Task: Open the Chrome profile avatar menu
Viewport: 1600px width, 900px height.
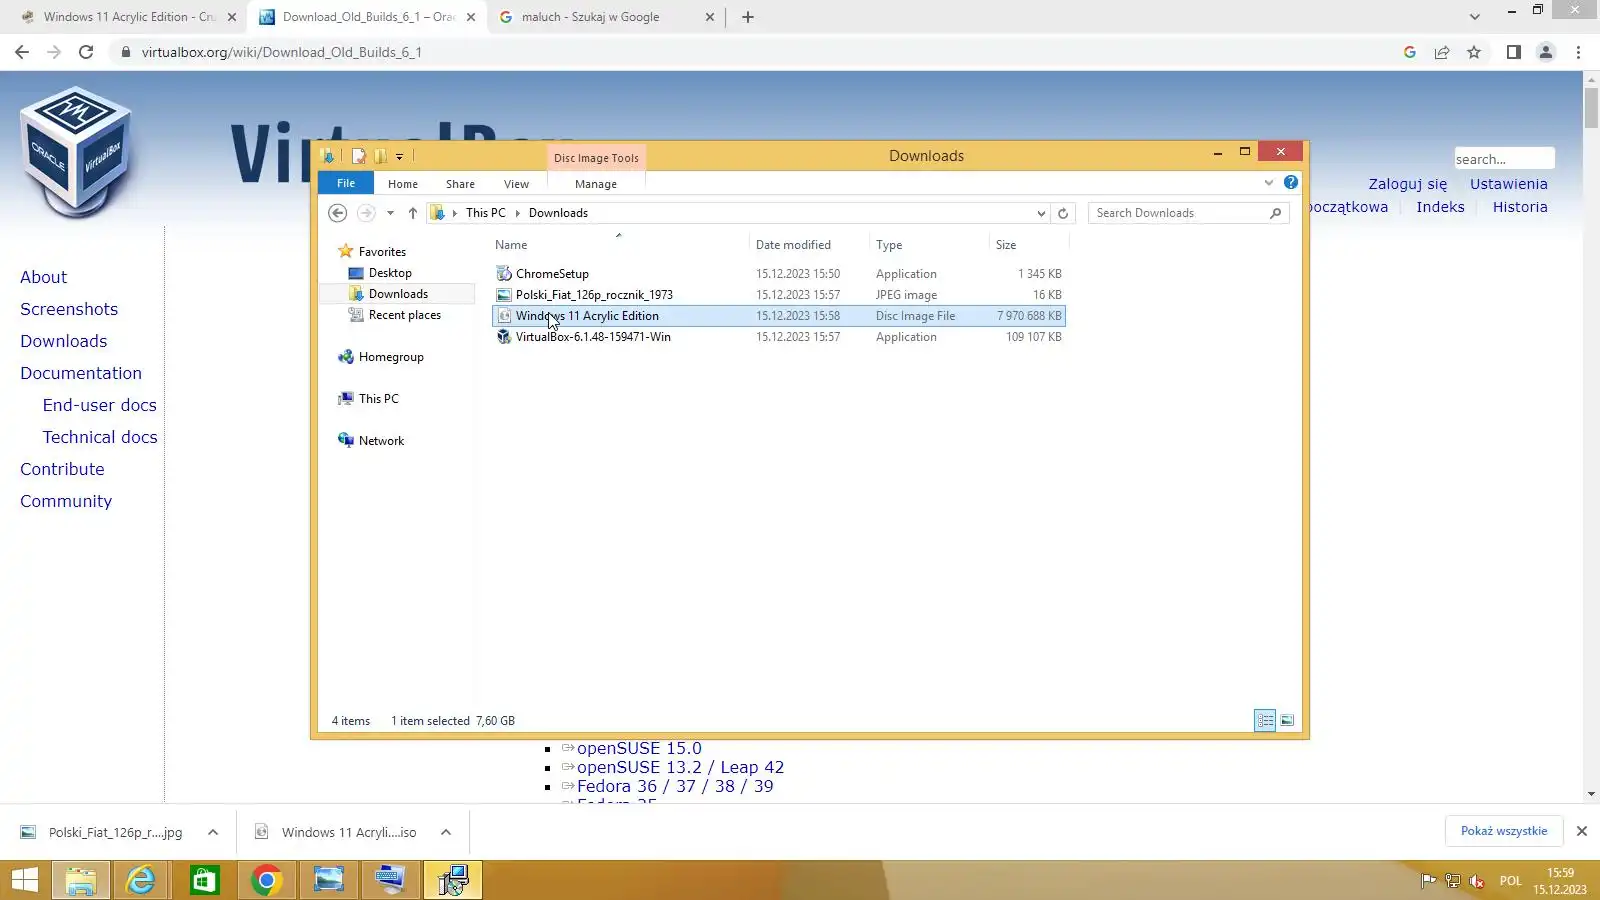Action: (1546, 52)
